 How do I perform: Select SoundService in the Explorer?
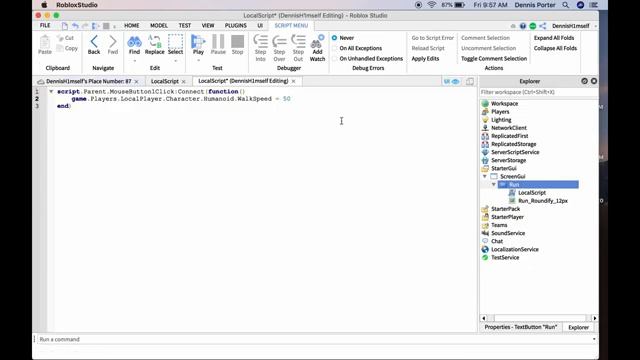pos(508,233)
